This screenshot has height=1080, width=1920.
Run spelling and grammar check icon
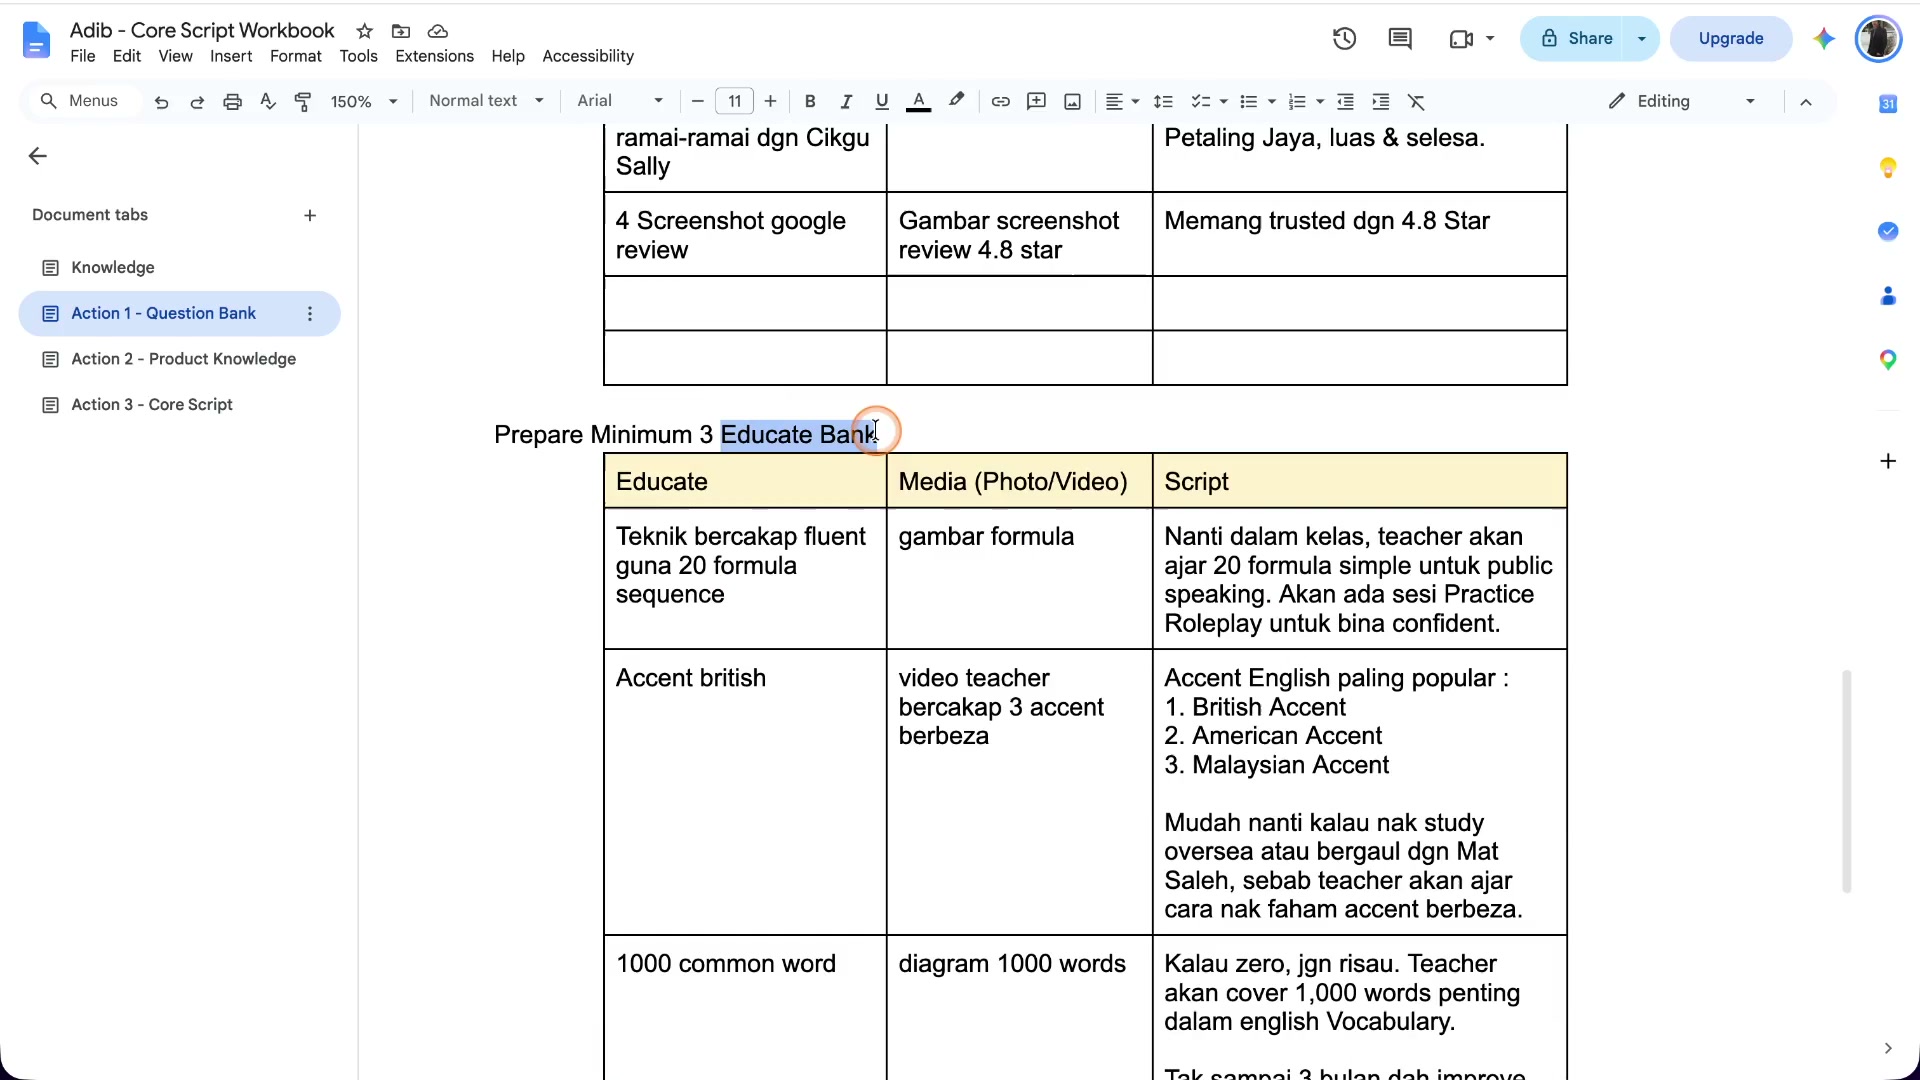(267, 102)
